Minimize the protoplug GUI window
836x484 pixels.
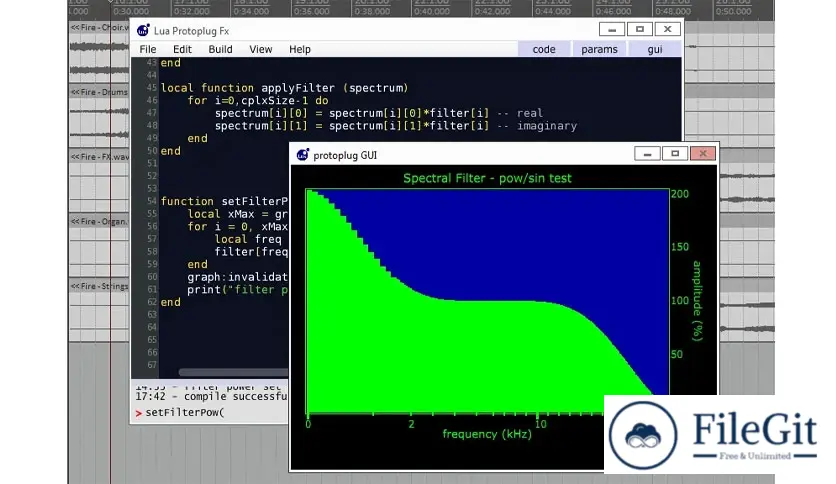point(647,154)
